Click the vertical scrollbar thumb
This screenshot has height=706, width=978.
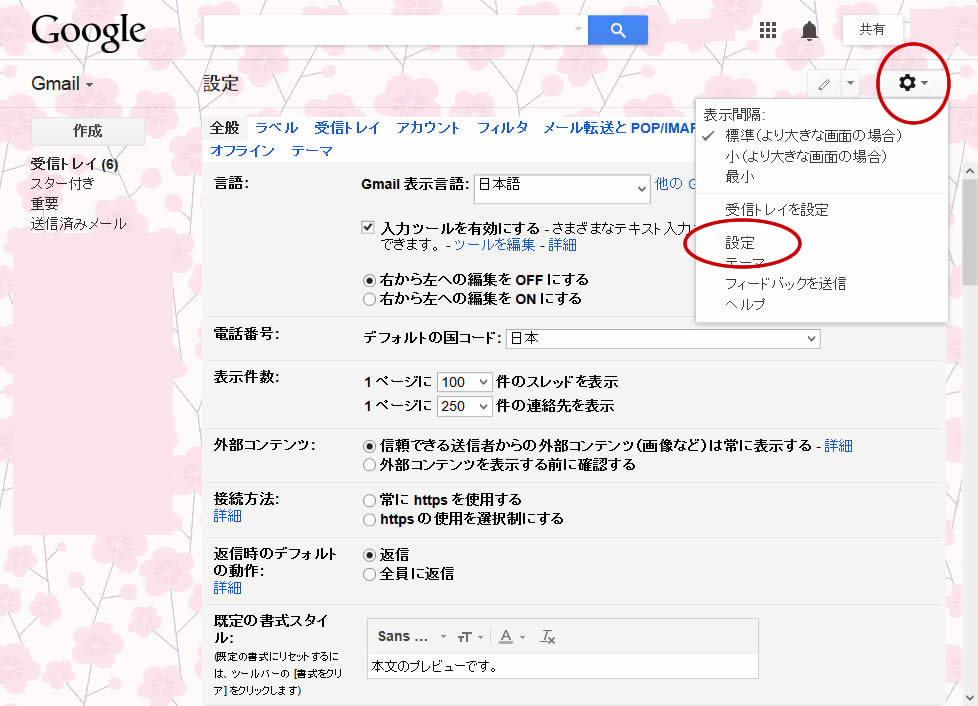pyautogui.click(x=969, y=232)
